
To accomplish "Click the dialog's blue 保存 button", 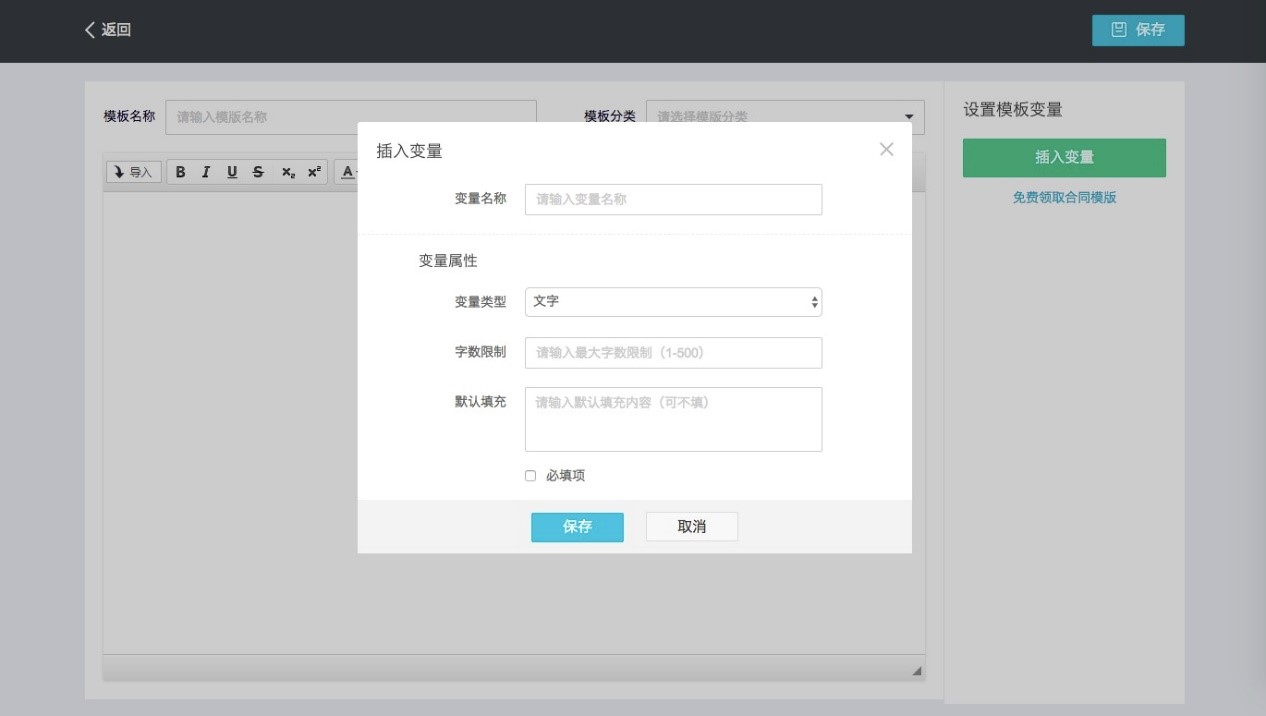I will point(577,527).
